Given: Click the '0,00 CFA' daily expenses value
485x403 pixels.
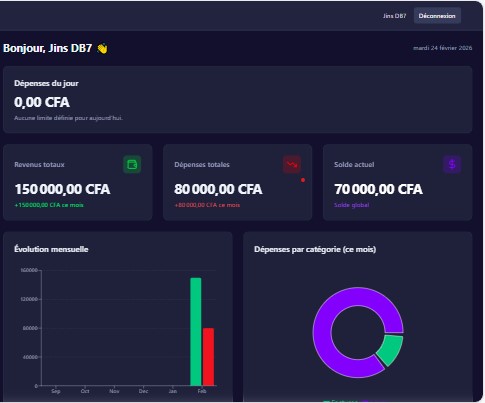Looking at the screenshot, I should [42, 102].
